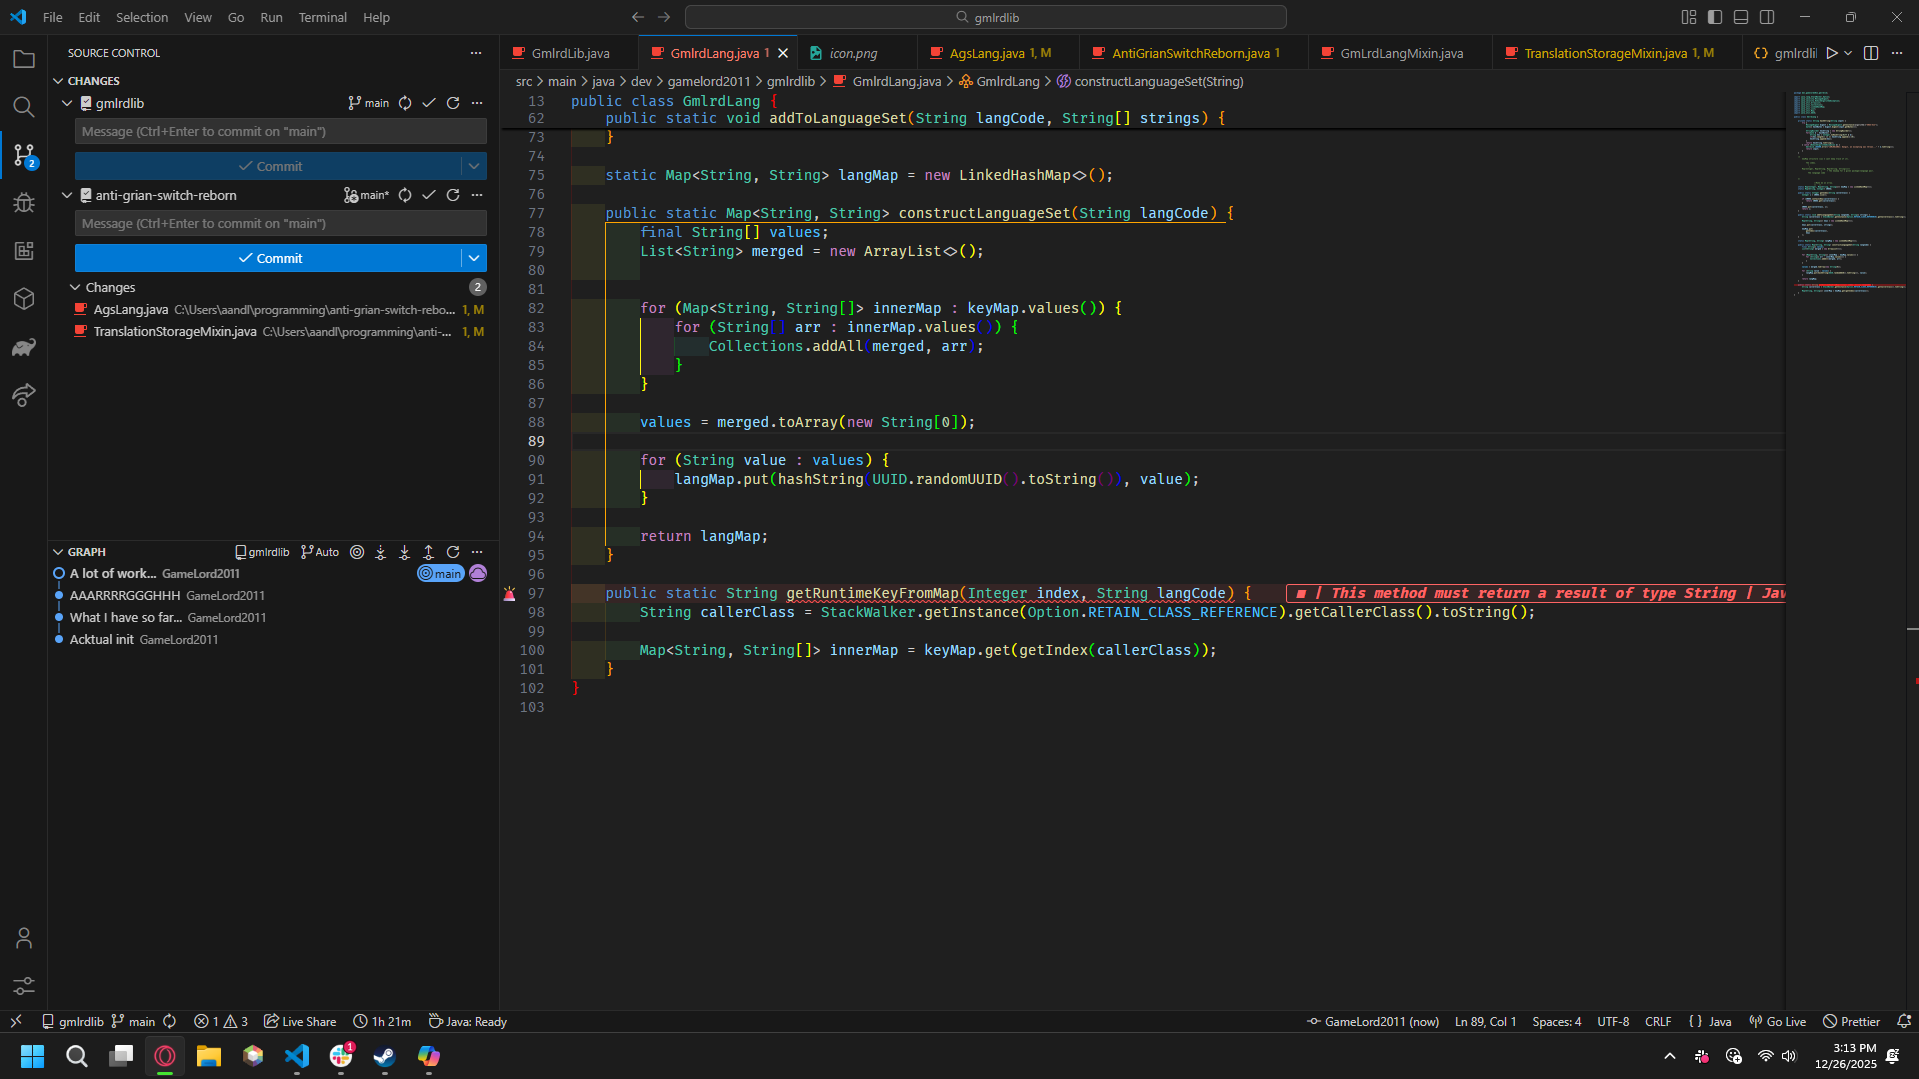Open the Extensions view in activity bar
This screenshot has width=1919, height=1079.
[x=24, y=251]
